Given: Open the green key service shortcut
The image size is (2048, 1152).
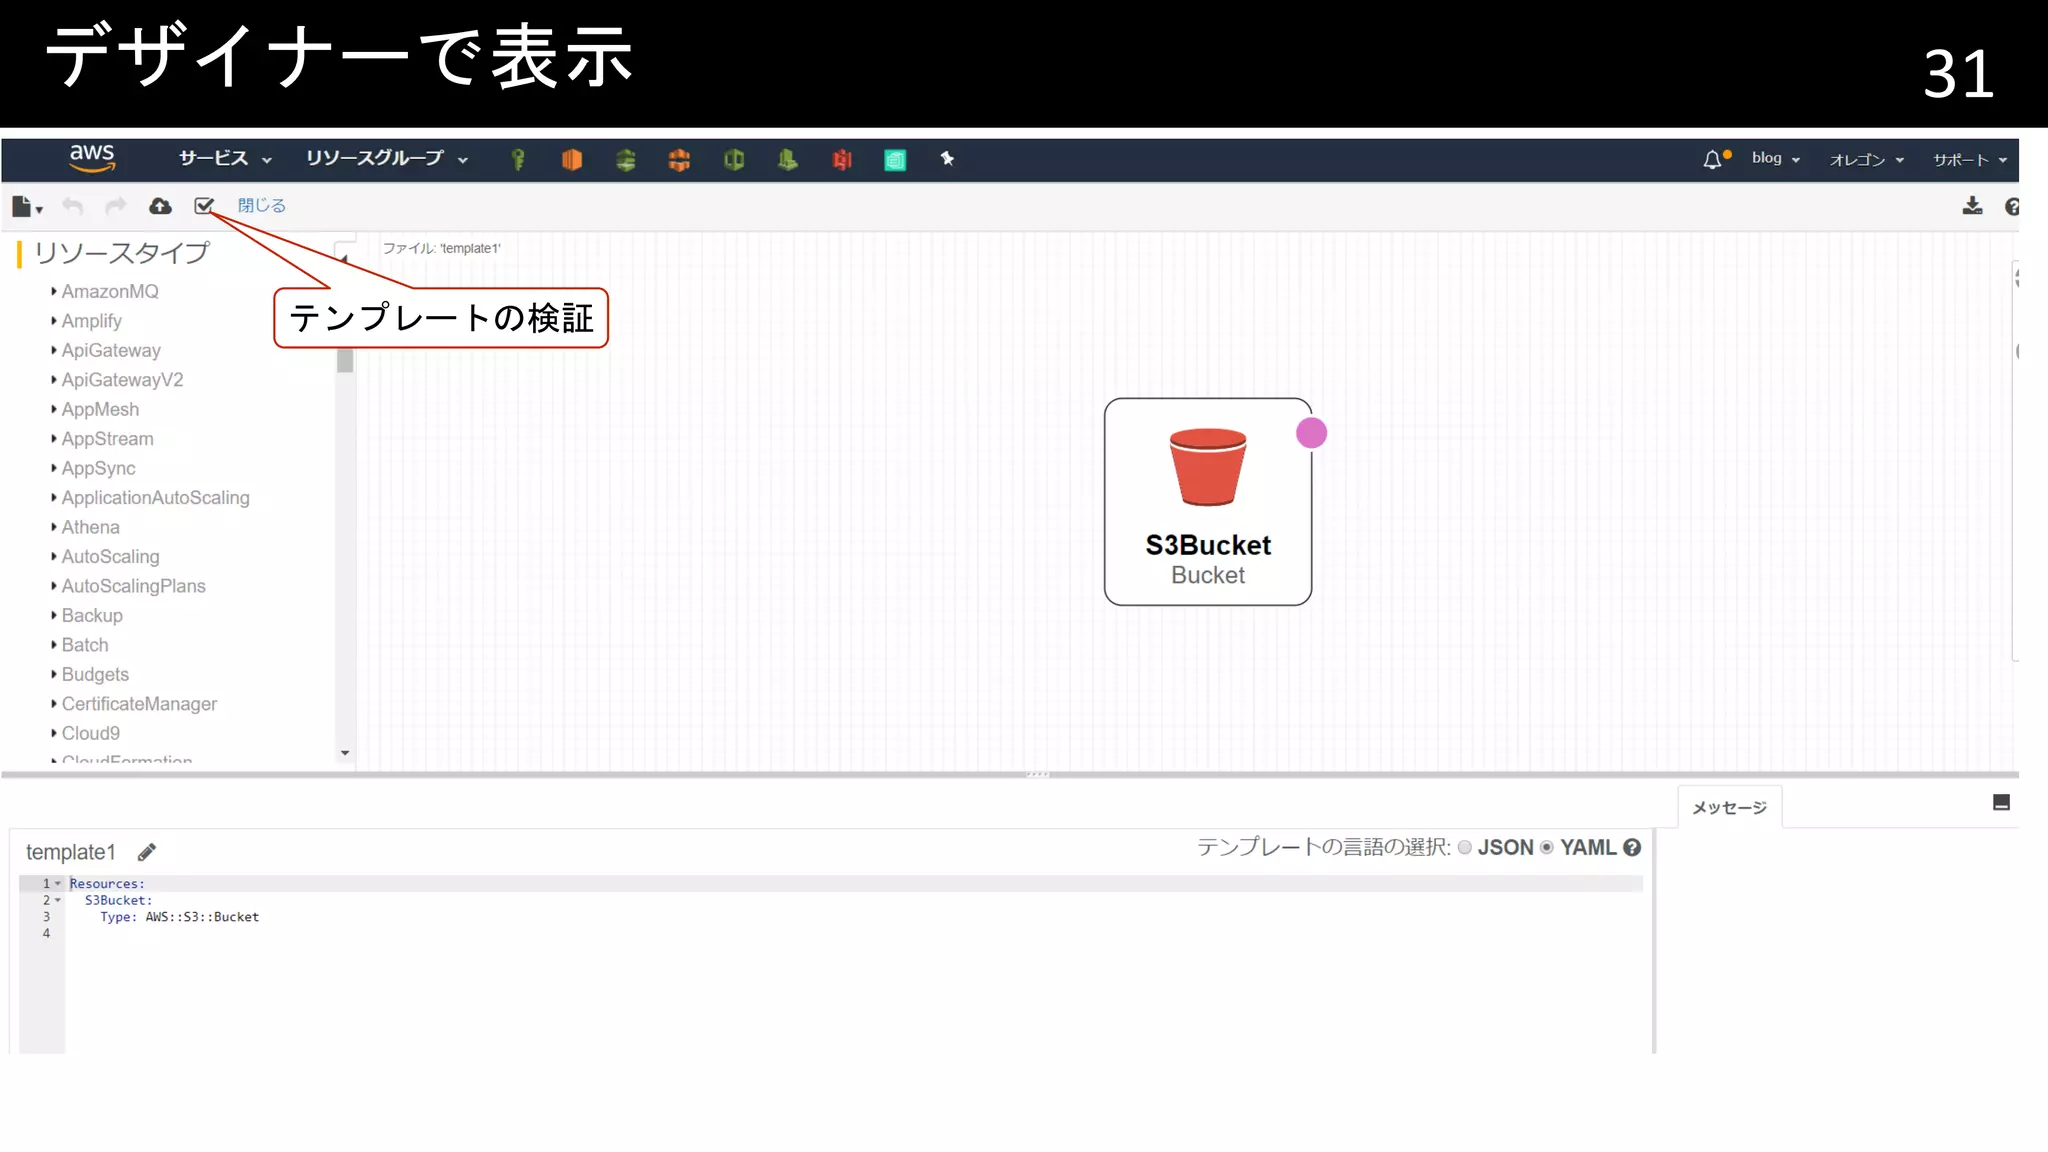Looking at the screenshot, I should pos(518,160).
